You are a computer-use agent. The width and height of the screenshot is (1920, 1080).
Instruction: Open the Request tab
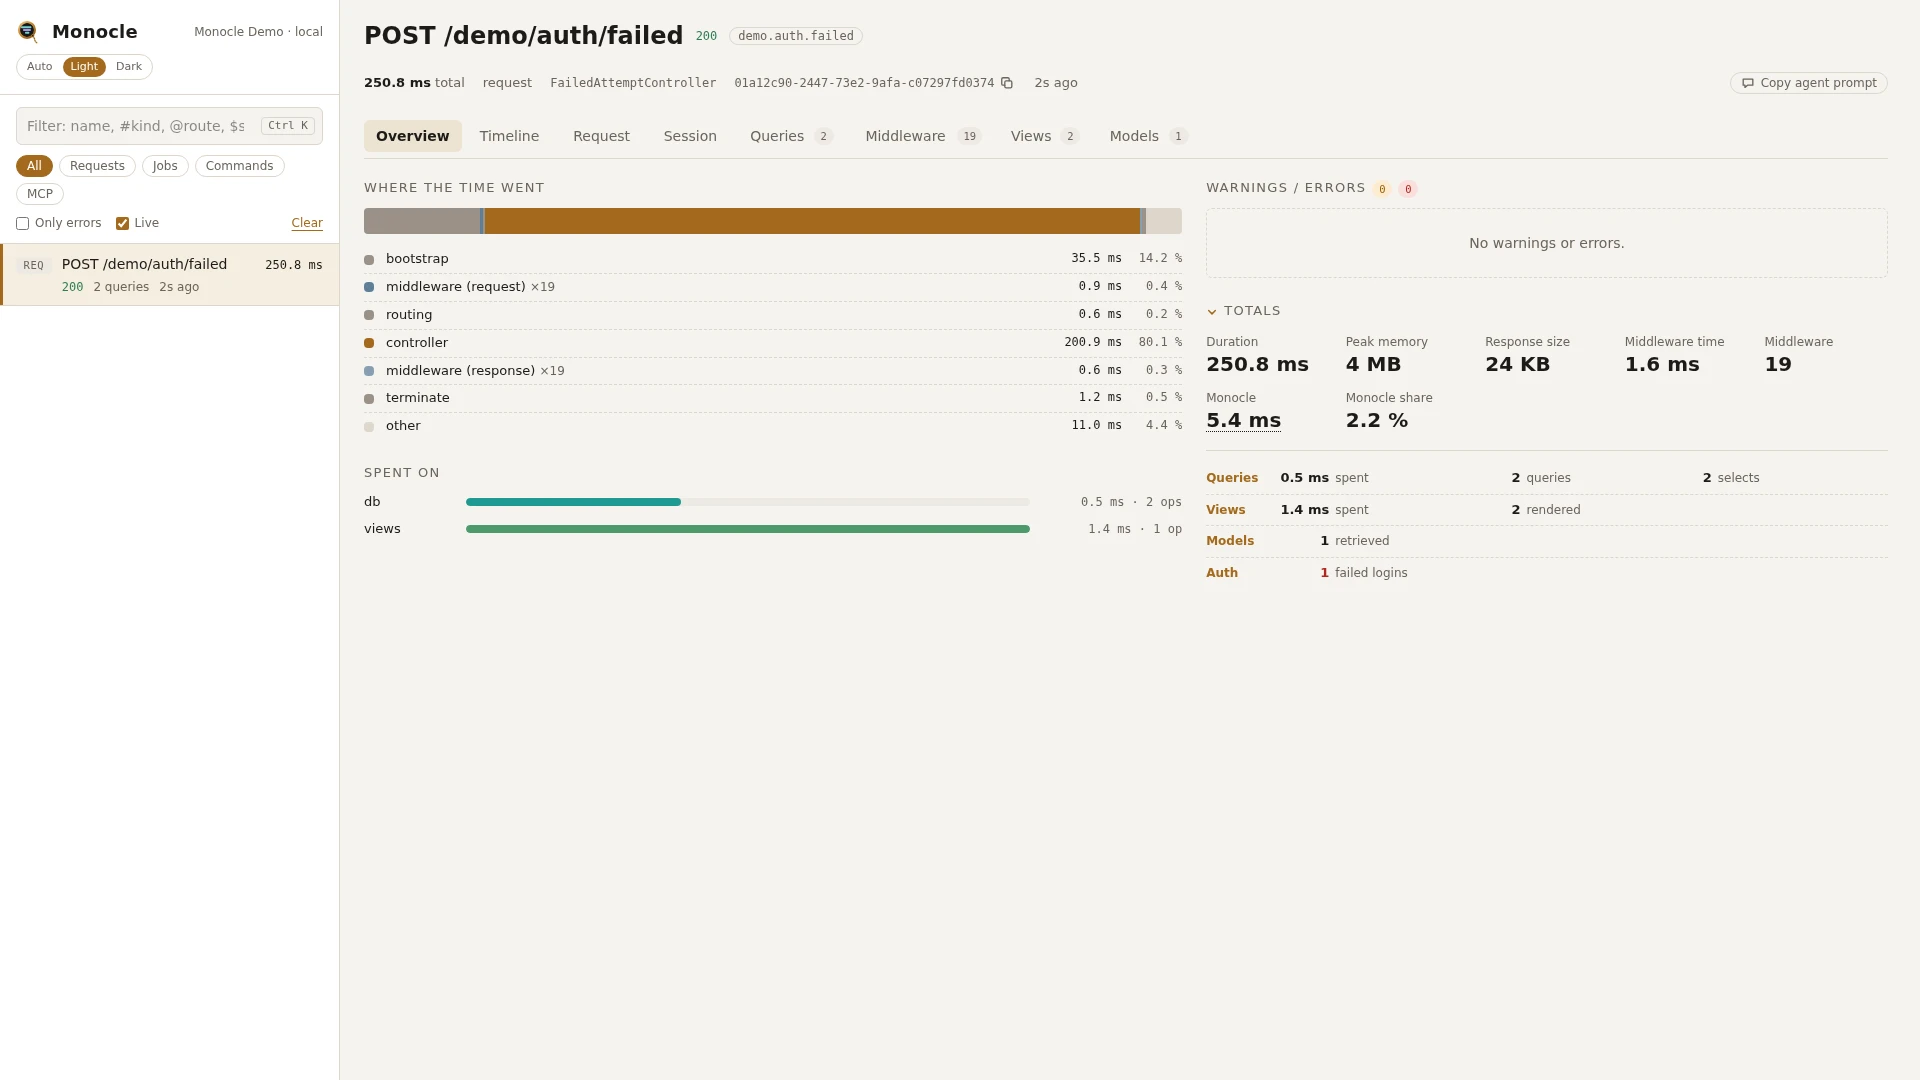[x=601, y=136]
